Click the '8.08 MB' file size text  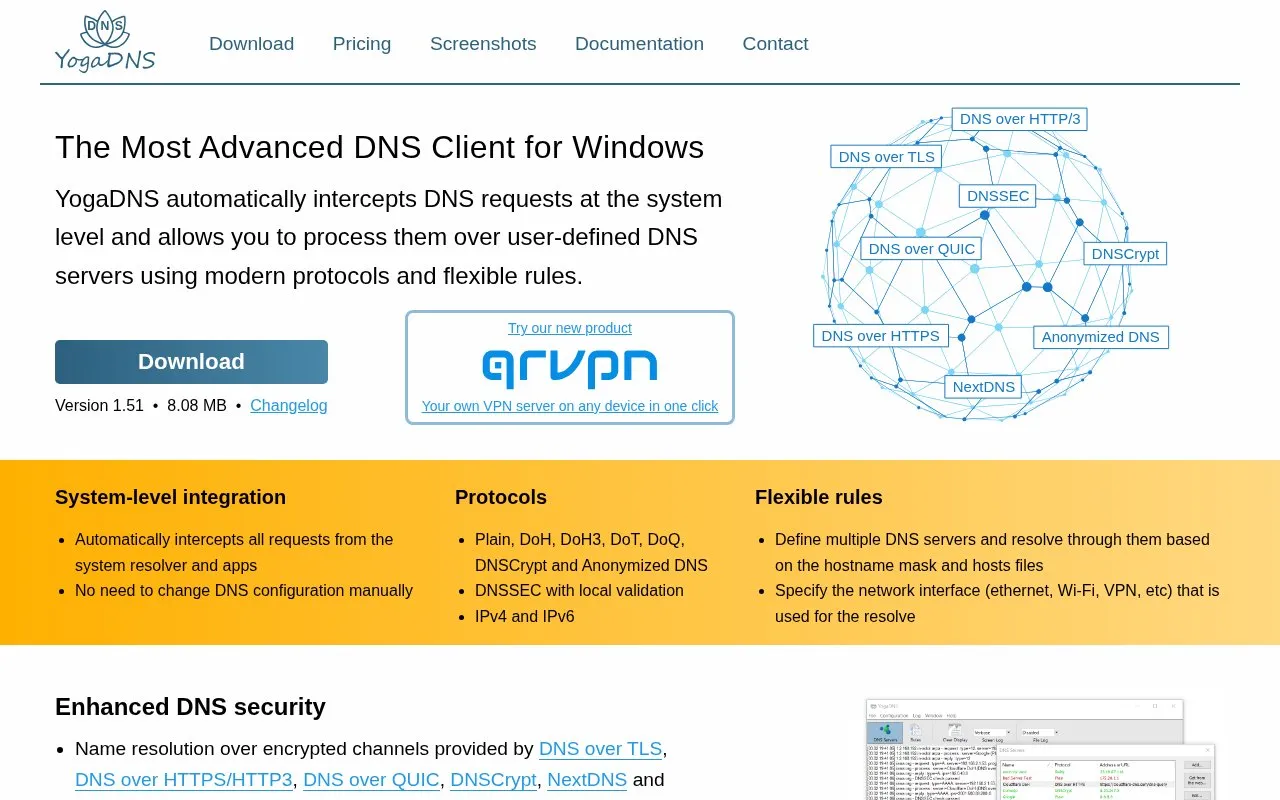[x=197, y=406]
